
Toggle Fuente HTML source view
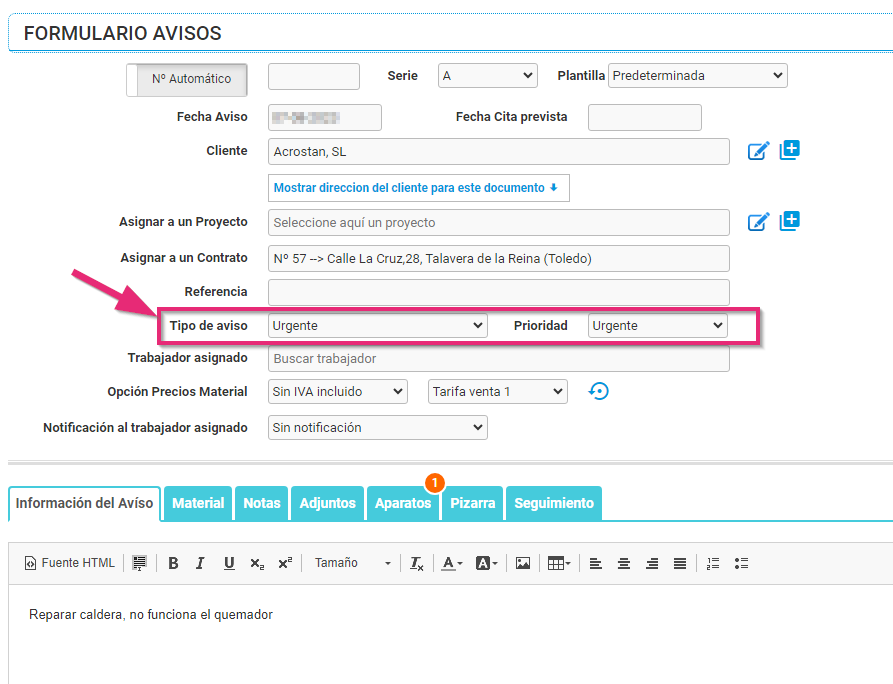[x=70, y=563]
